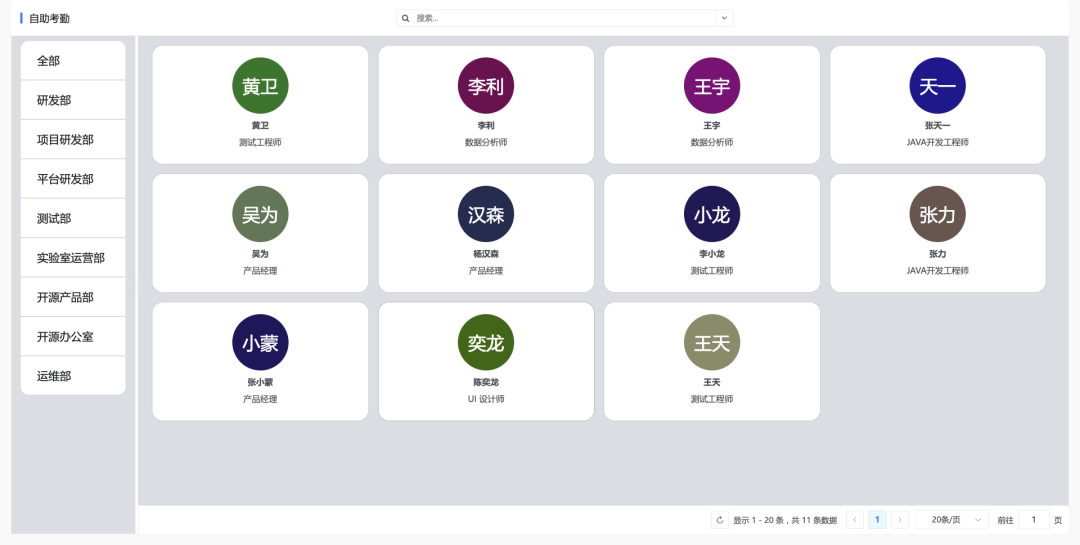Viewport: 1080px width, 545px height.
Task: Open 杨汉森 产品经理 employee card
Action: (x=486, y=233)
